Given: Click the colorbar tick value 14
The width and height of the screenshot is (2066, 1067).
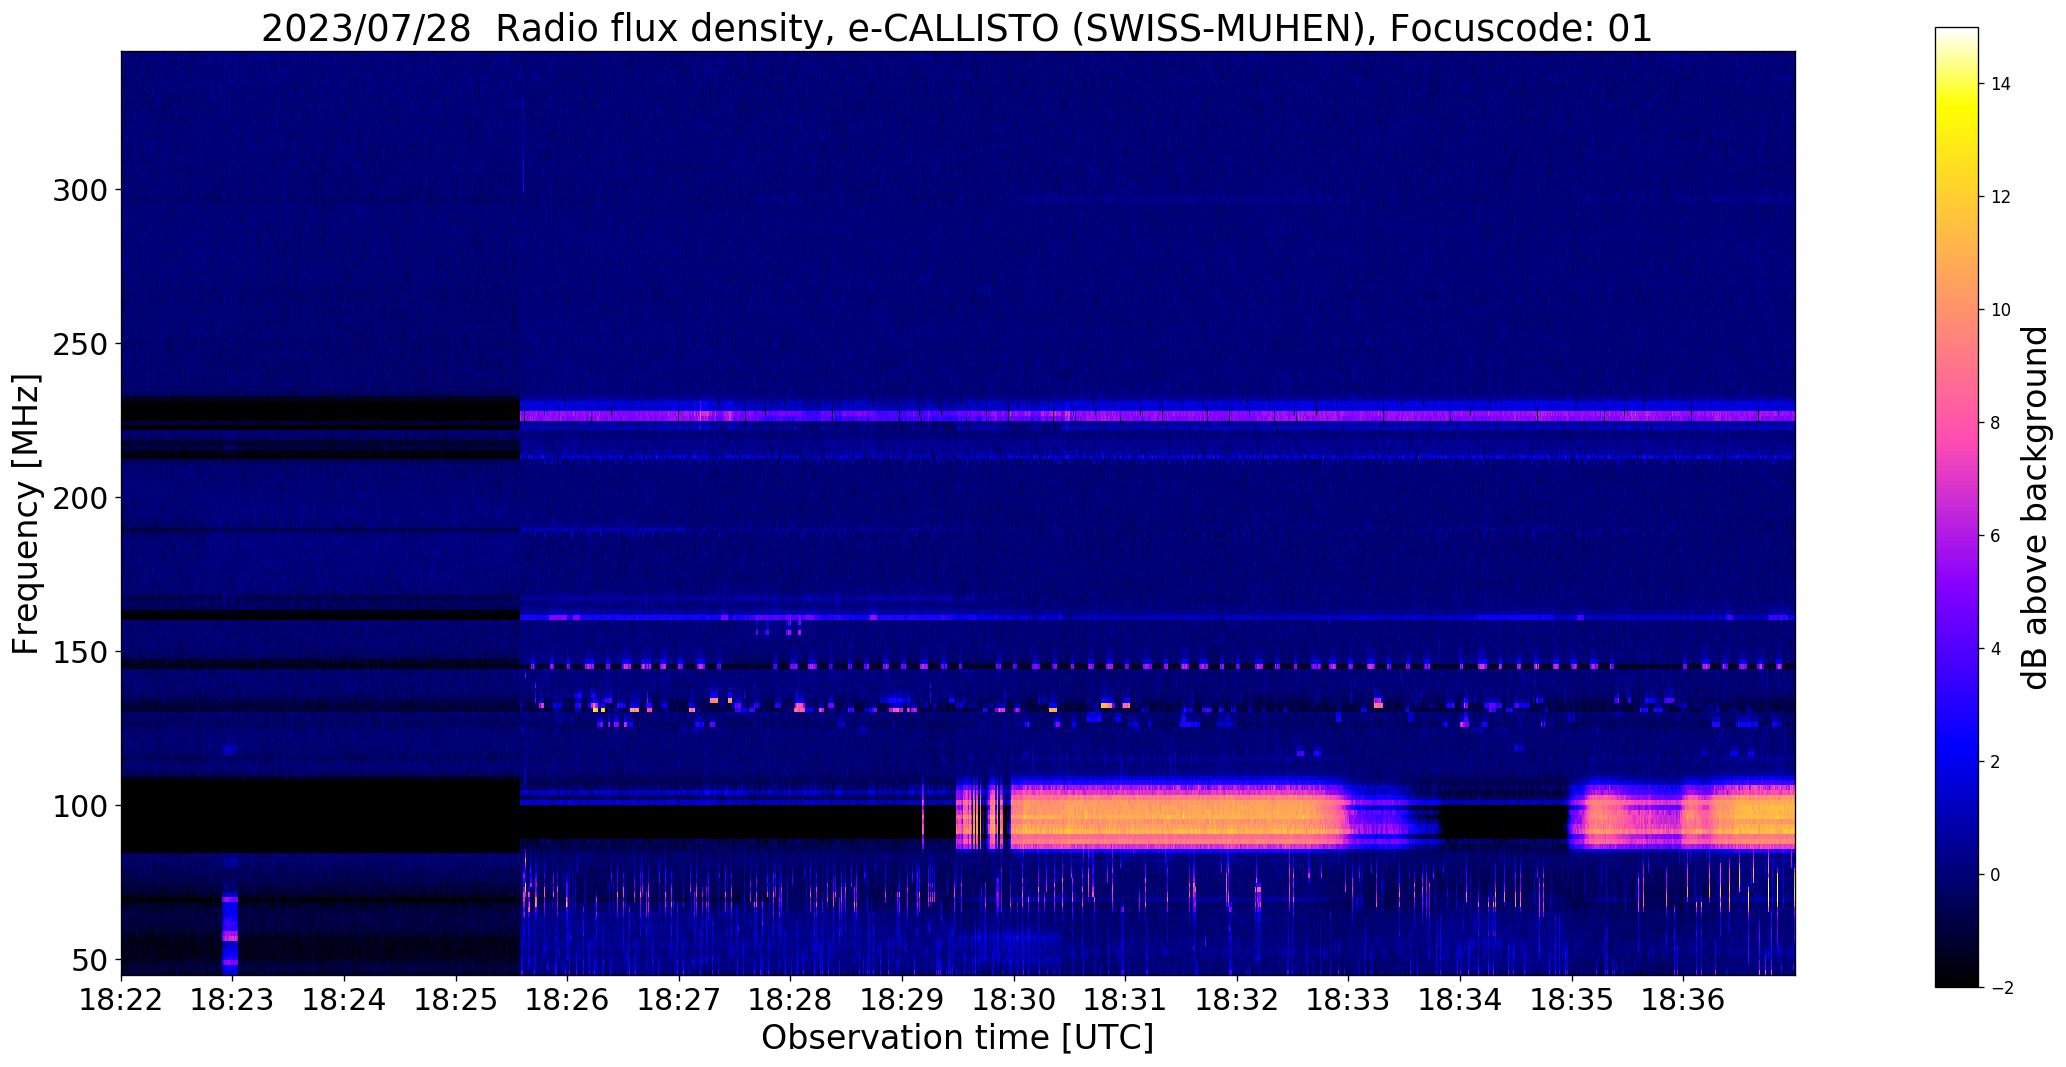Looking at the screenshot, I should click(2001, 84).
